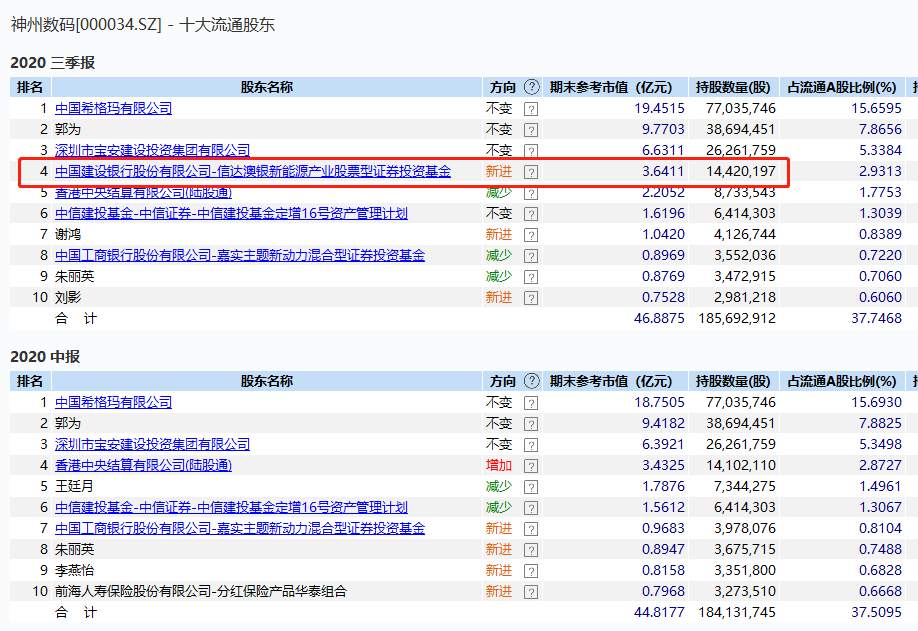Image resolution: width=918 pixels, height=631 pixels.
Task: Open 中国希格玛有限公司 link in 2020 中报
Action: click(114, 402)
